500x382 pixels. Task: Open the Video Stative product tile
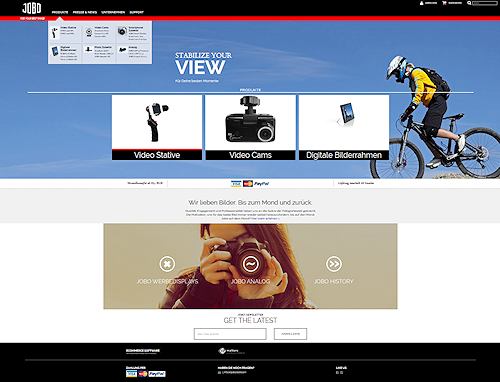(x=157, y=127)
